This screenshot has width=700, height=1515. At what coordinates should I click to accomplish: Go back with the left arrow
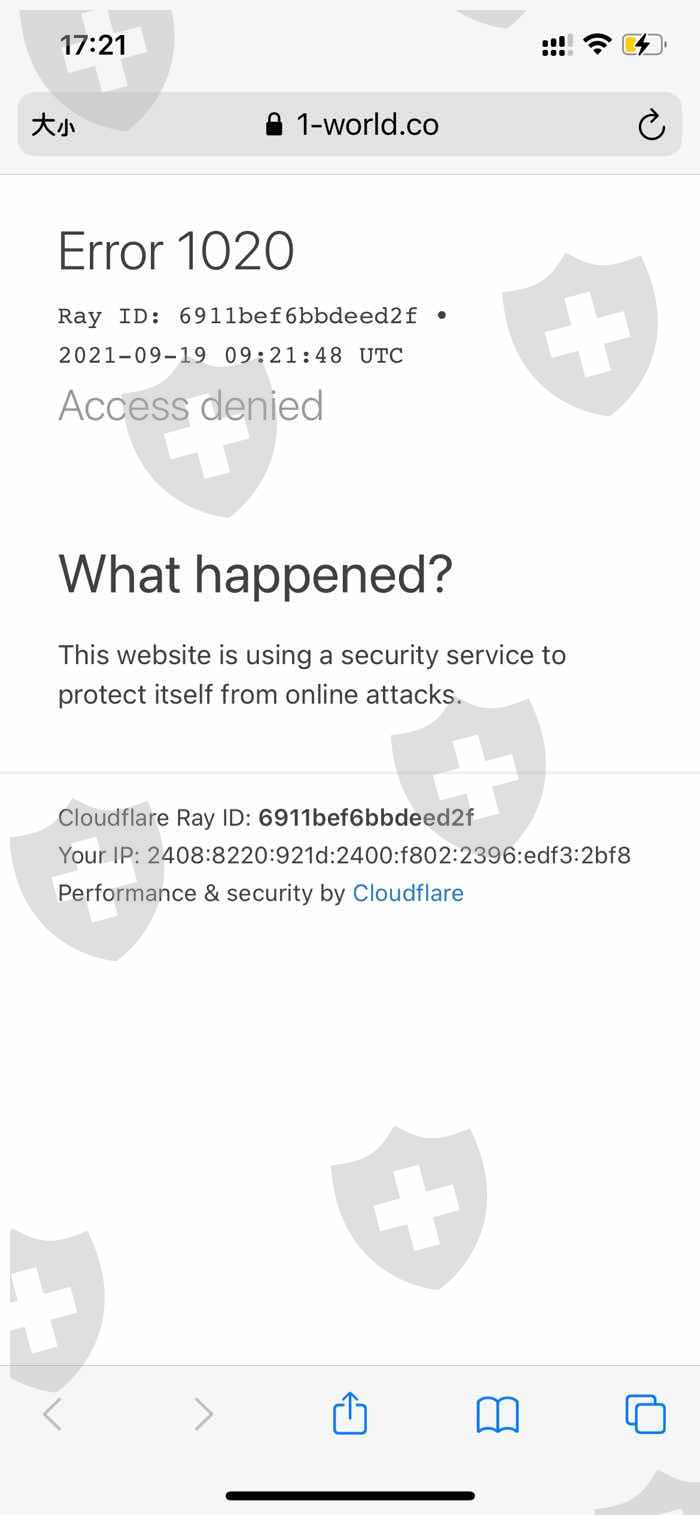(x=53, y=1414)
